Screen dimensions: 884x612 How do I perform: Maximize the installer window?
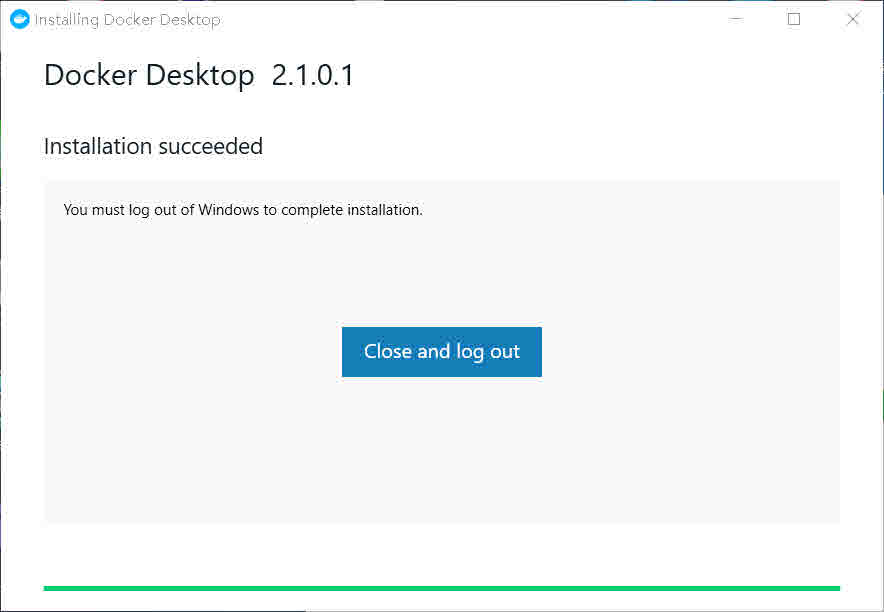794,19
